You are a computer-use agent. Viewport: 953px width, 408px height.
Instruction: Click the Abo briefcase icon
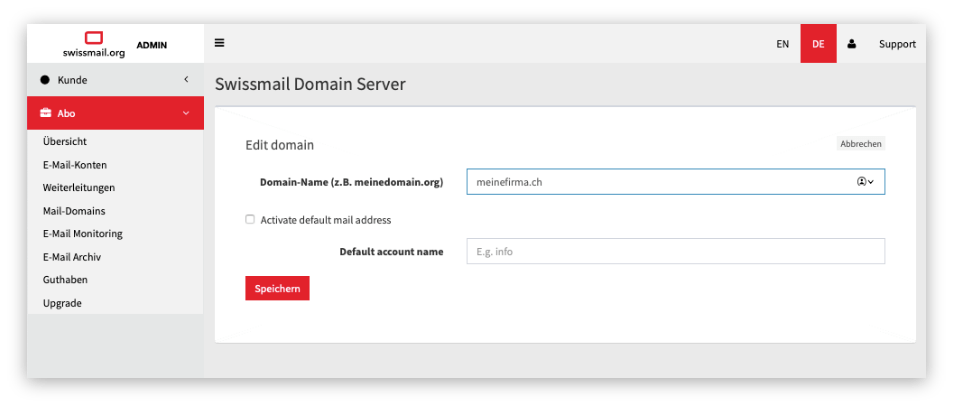pos(45,113)
